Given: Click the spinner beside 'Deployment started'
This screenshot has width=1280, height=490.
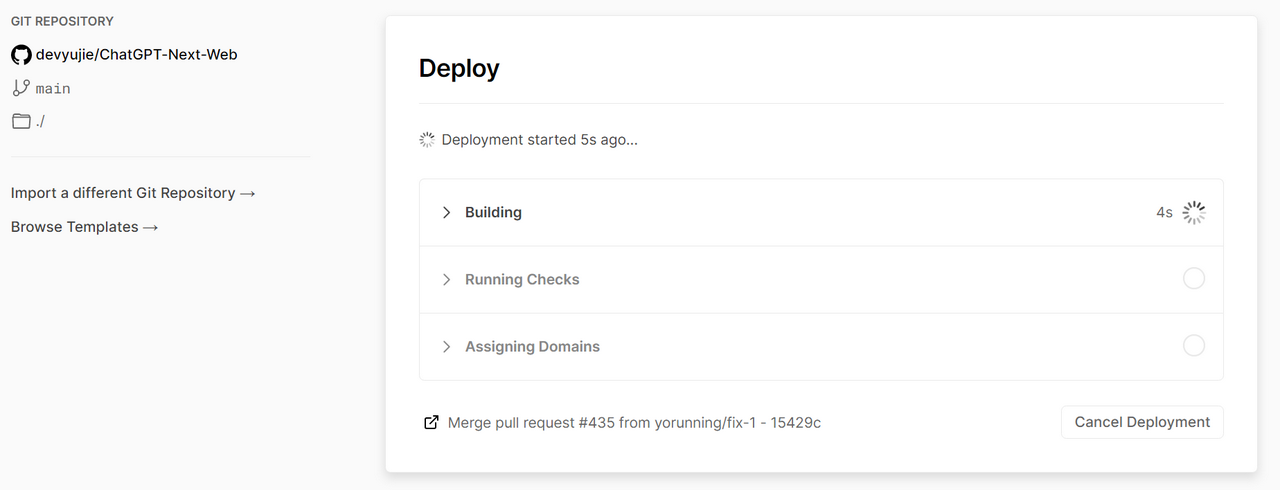Looking at the screenshot, I should 428,140.
